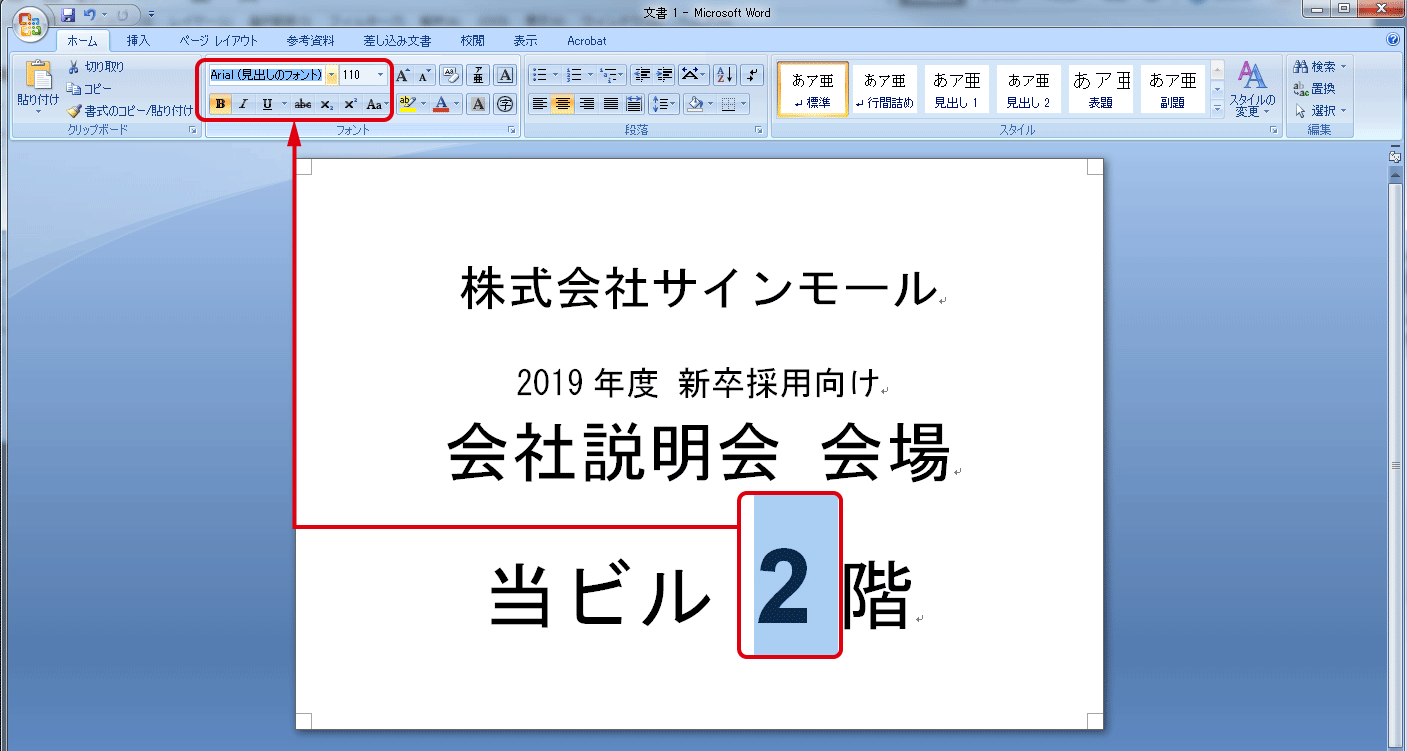
Task: Apply the 見出し 1 style
Action: [956, 88]
